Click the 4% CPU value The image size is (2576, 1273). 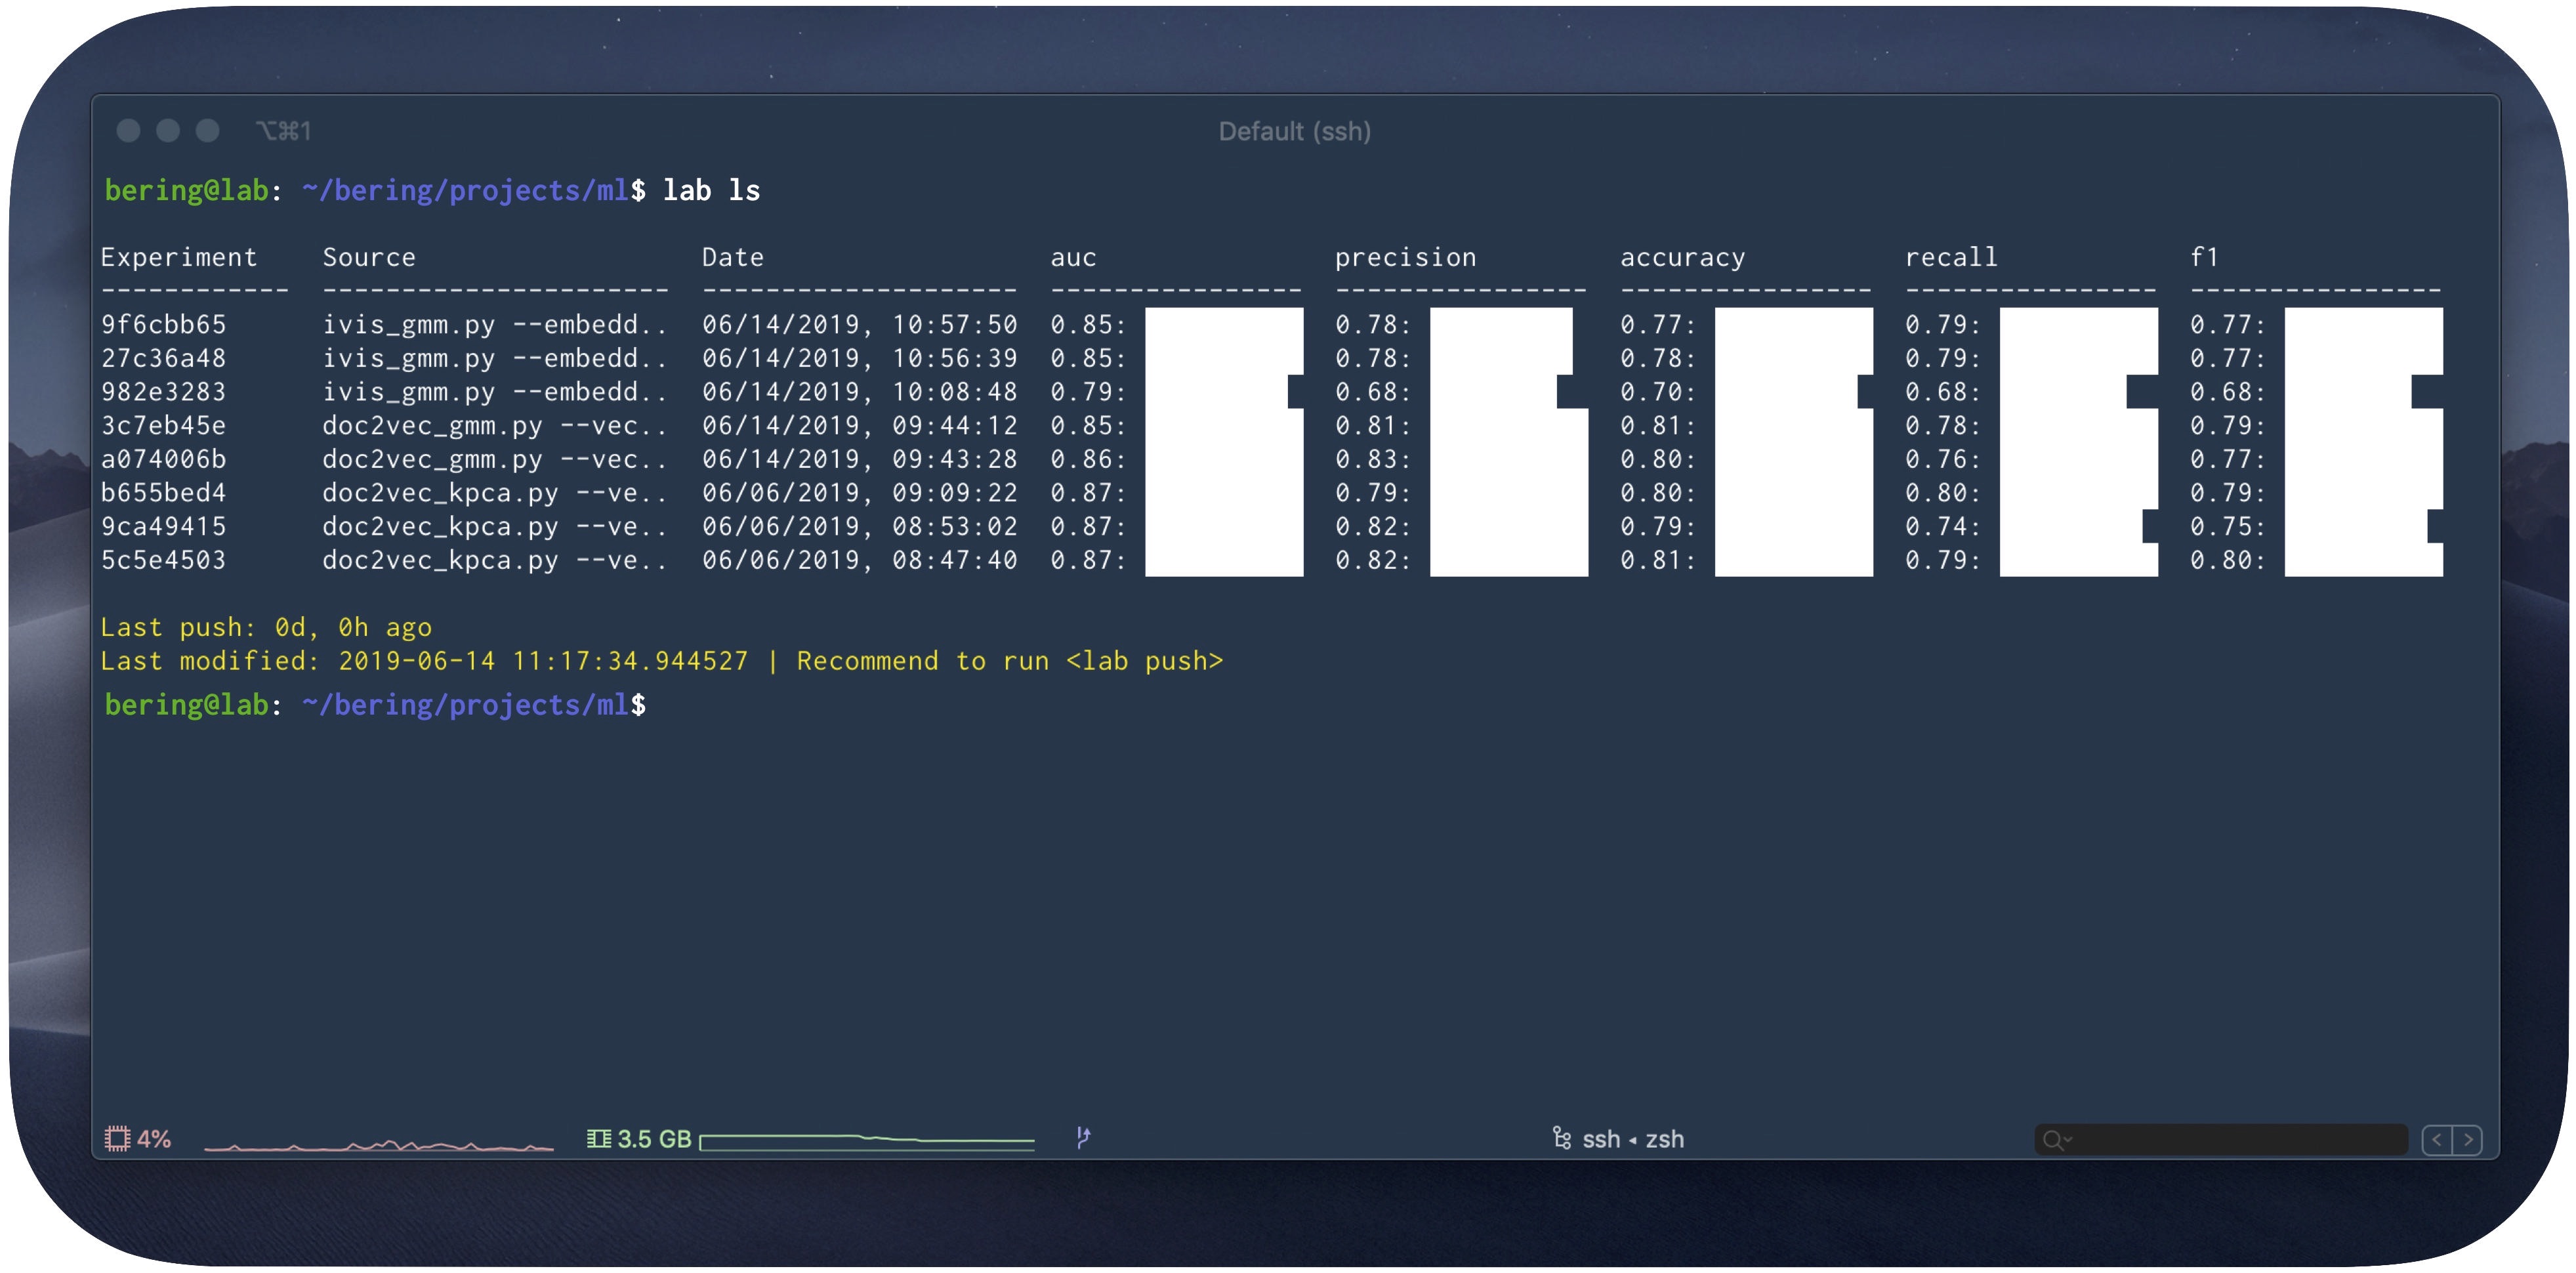coord(154,1139)
